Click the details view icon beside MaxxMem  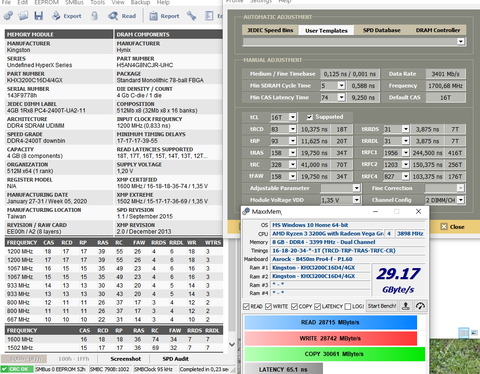click(464, 332)
